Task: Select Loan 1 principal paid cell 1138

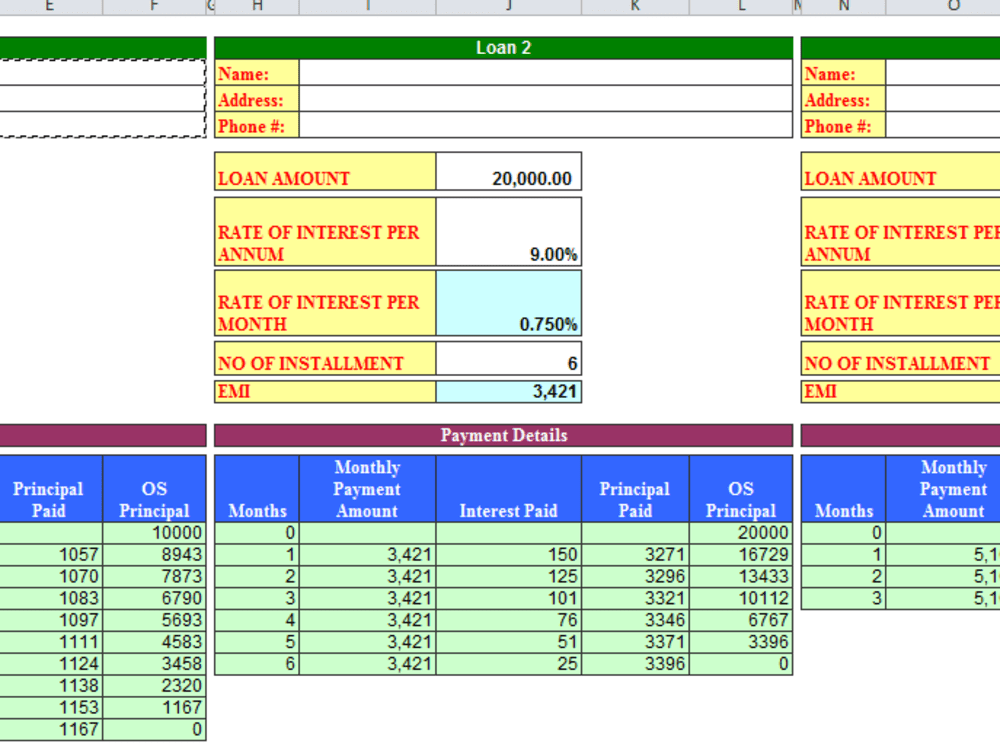Action: pos(51,686)
